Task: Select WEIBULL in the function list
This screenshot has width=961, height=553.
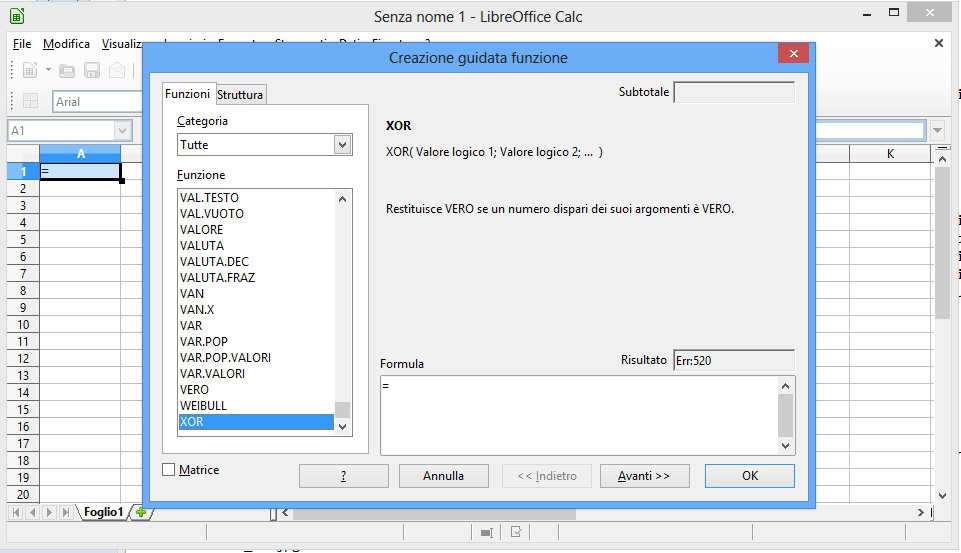Action: coord(203,406)
